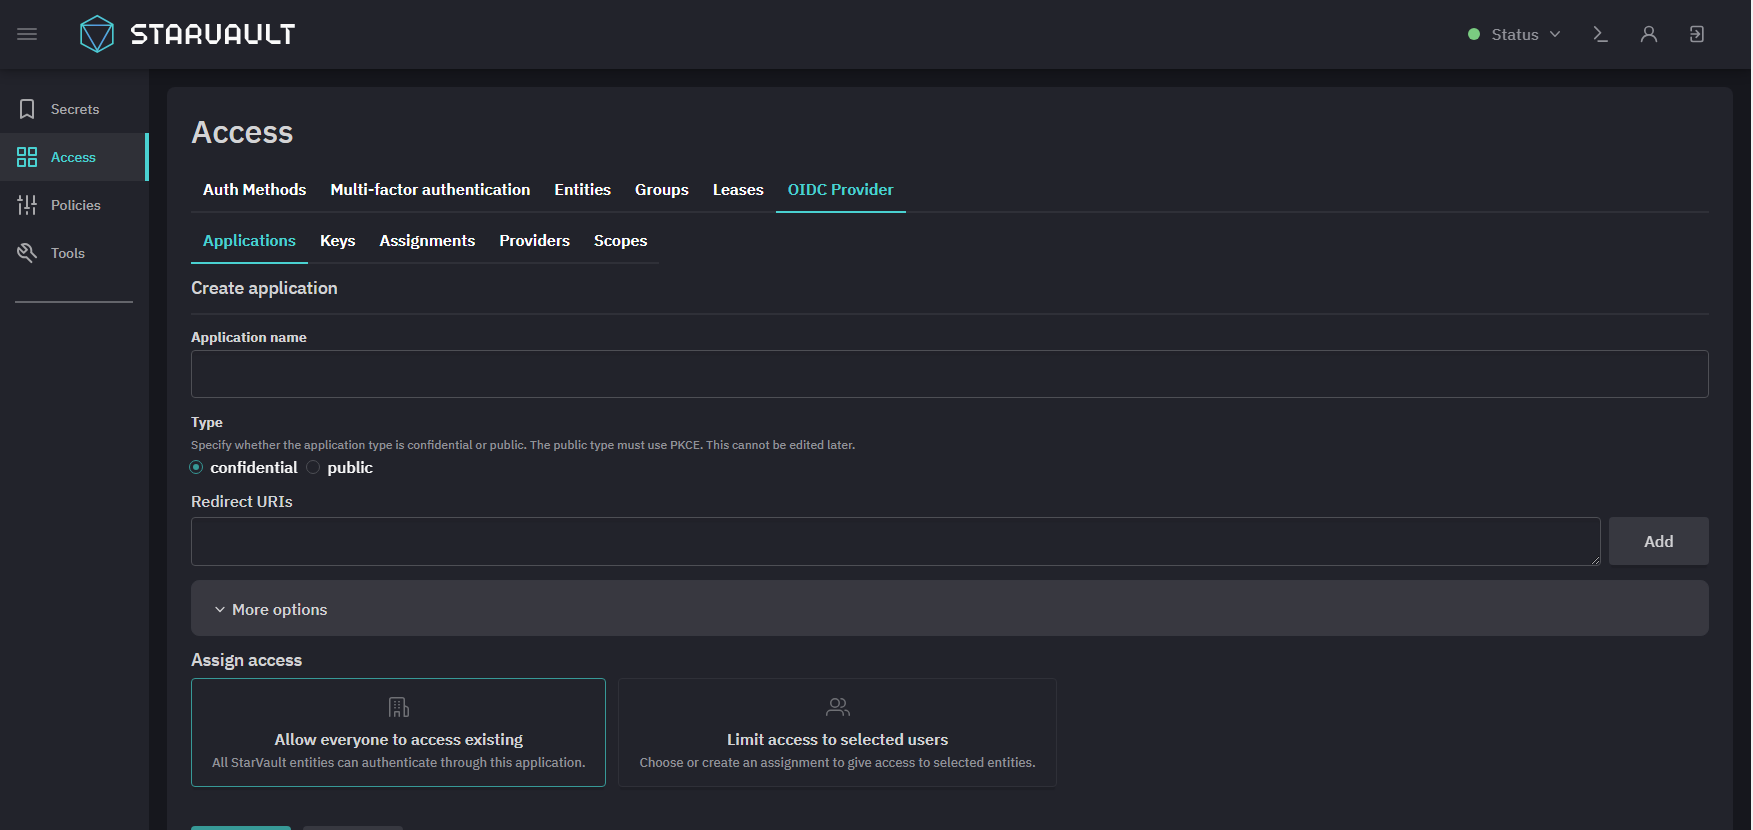
Task: Open Policies in the sidebar
Action: pyautogui.click(x=74, y=205)
